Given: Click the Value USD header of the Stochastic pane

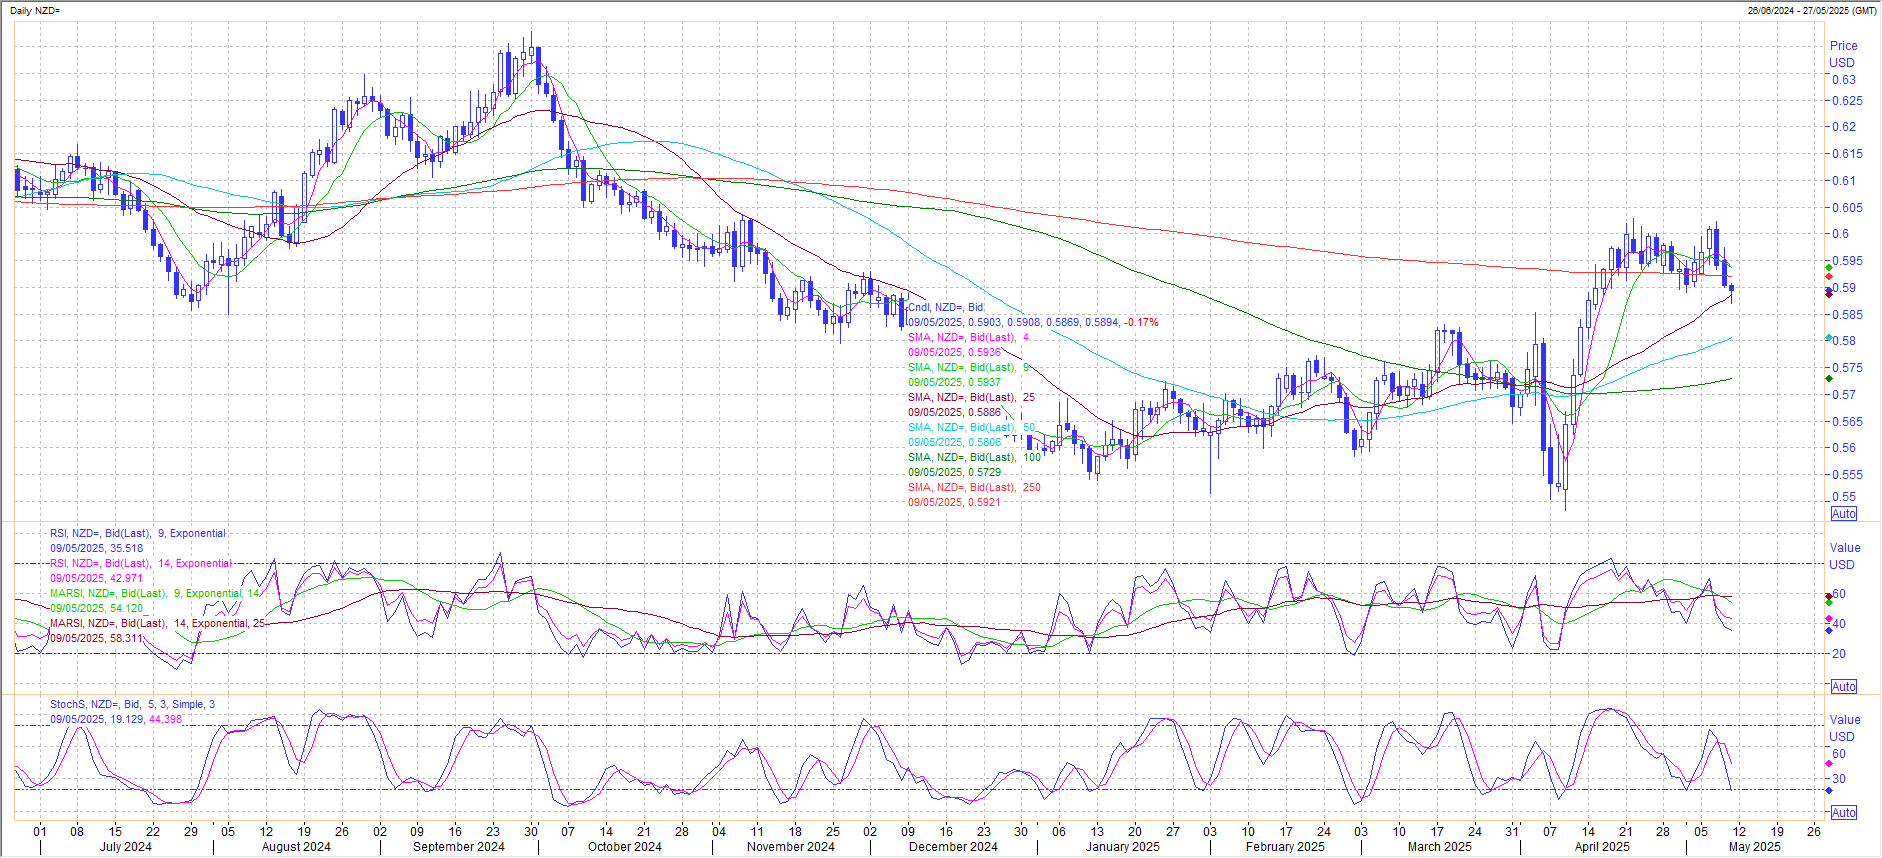Looking at the screenshot, I should click(1845, 728).
